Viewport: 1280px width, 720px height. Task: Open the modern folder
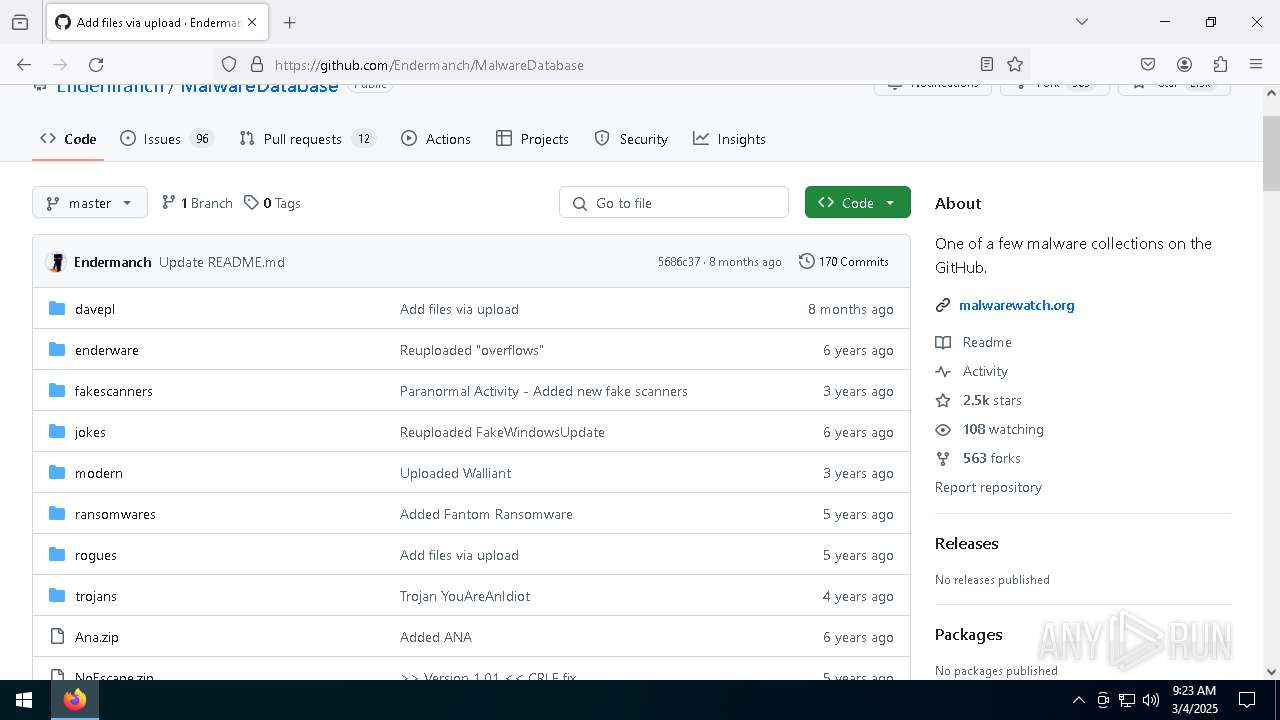coord(99,473)
